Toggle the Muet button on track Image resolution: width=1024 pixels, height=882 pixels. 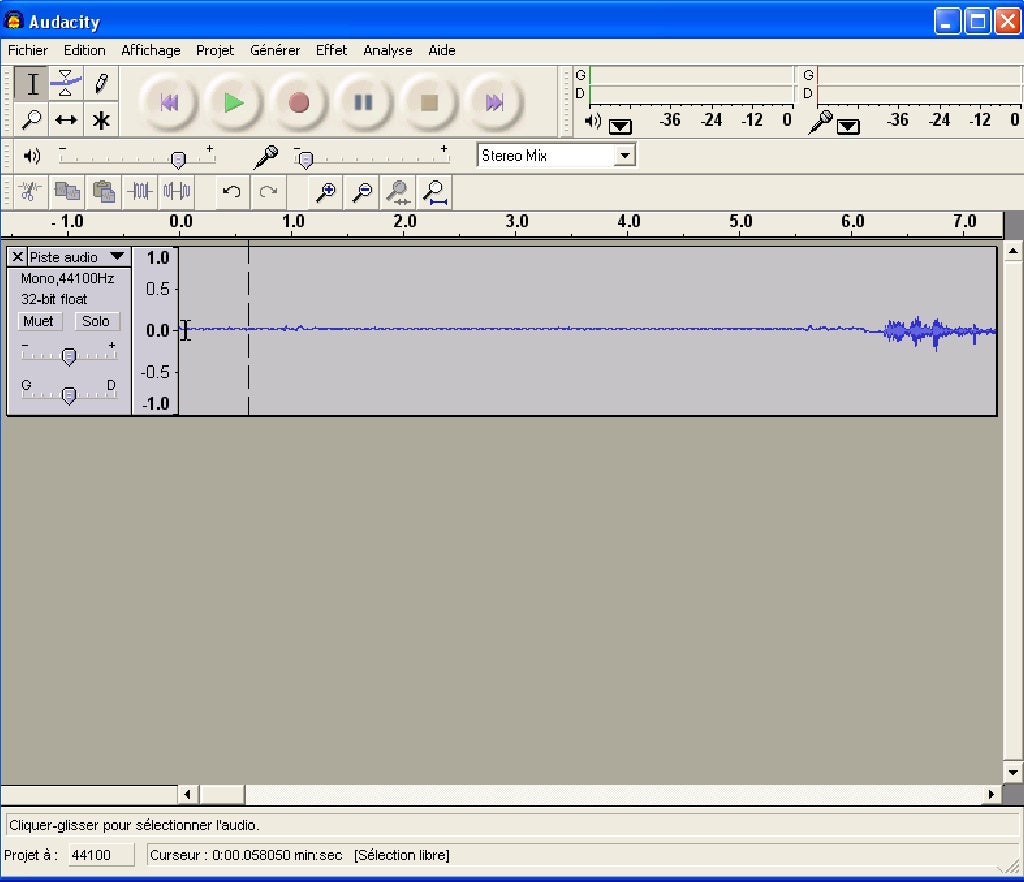[x=39, y=321]
